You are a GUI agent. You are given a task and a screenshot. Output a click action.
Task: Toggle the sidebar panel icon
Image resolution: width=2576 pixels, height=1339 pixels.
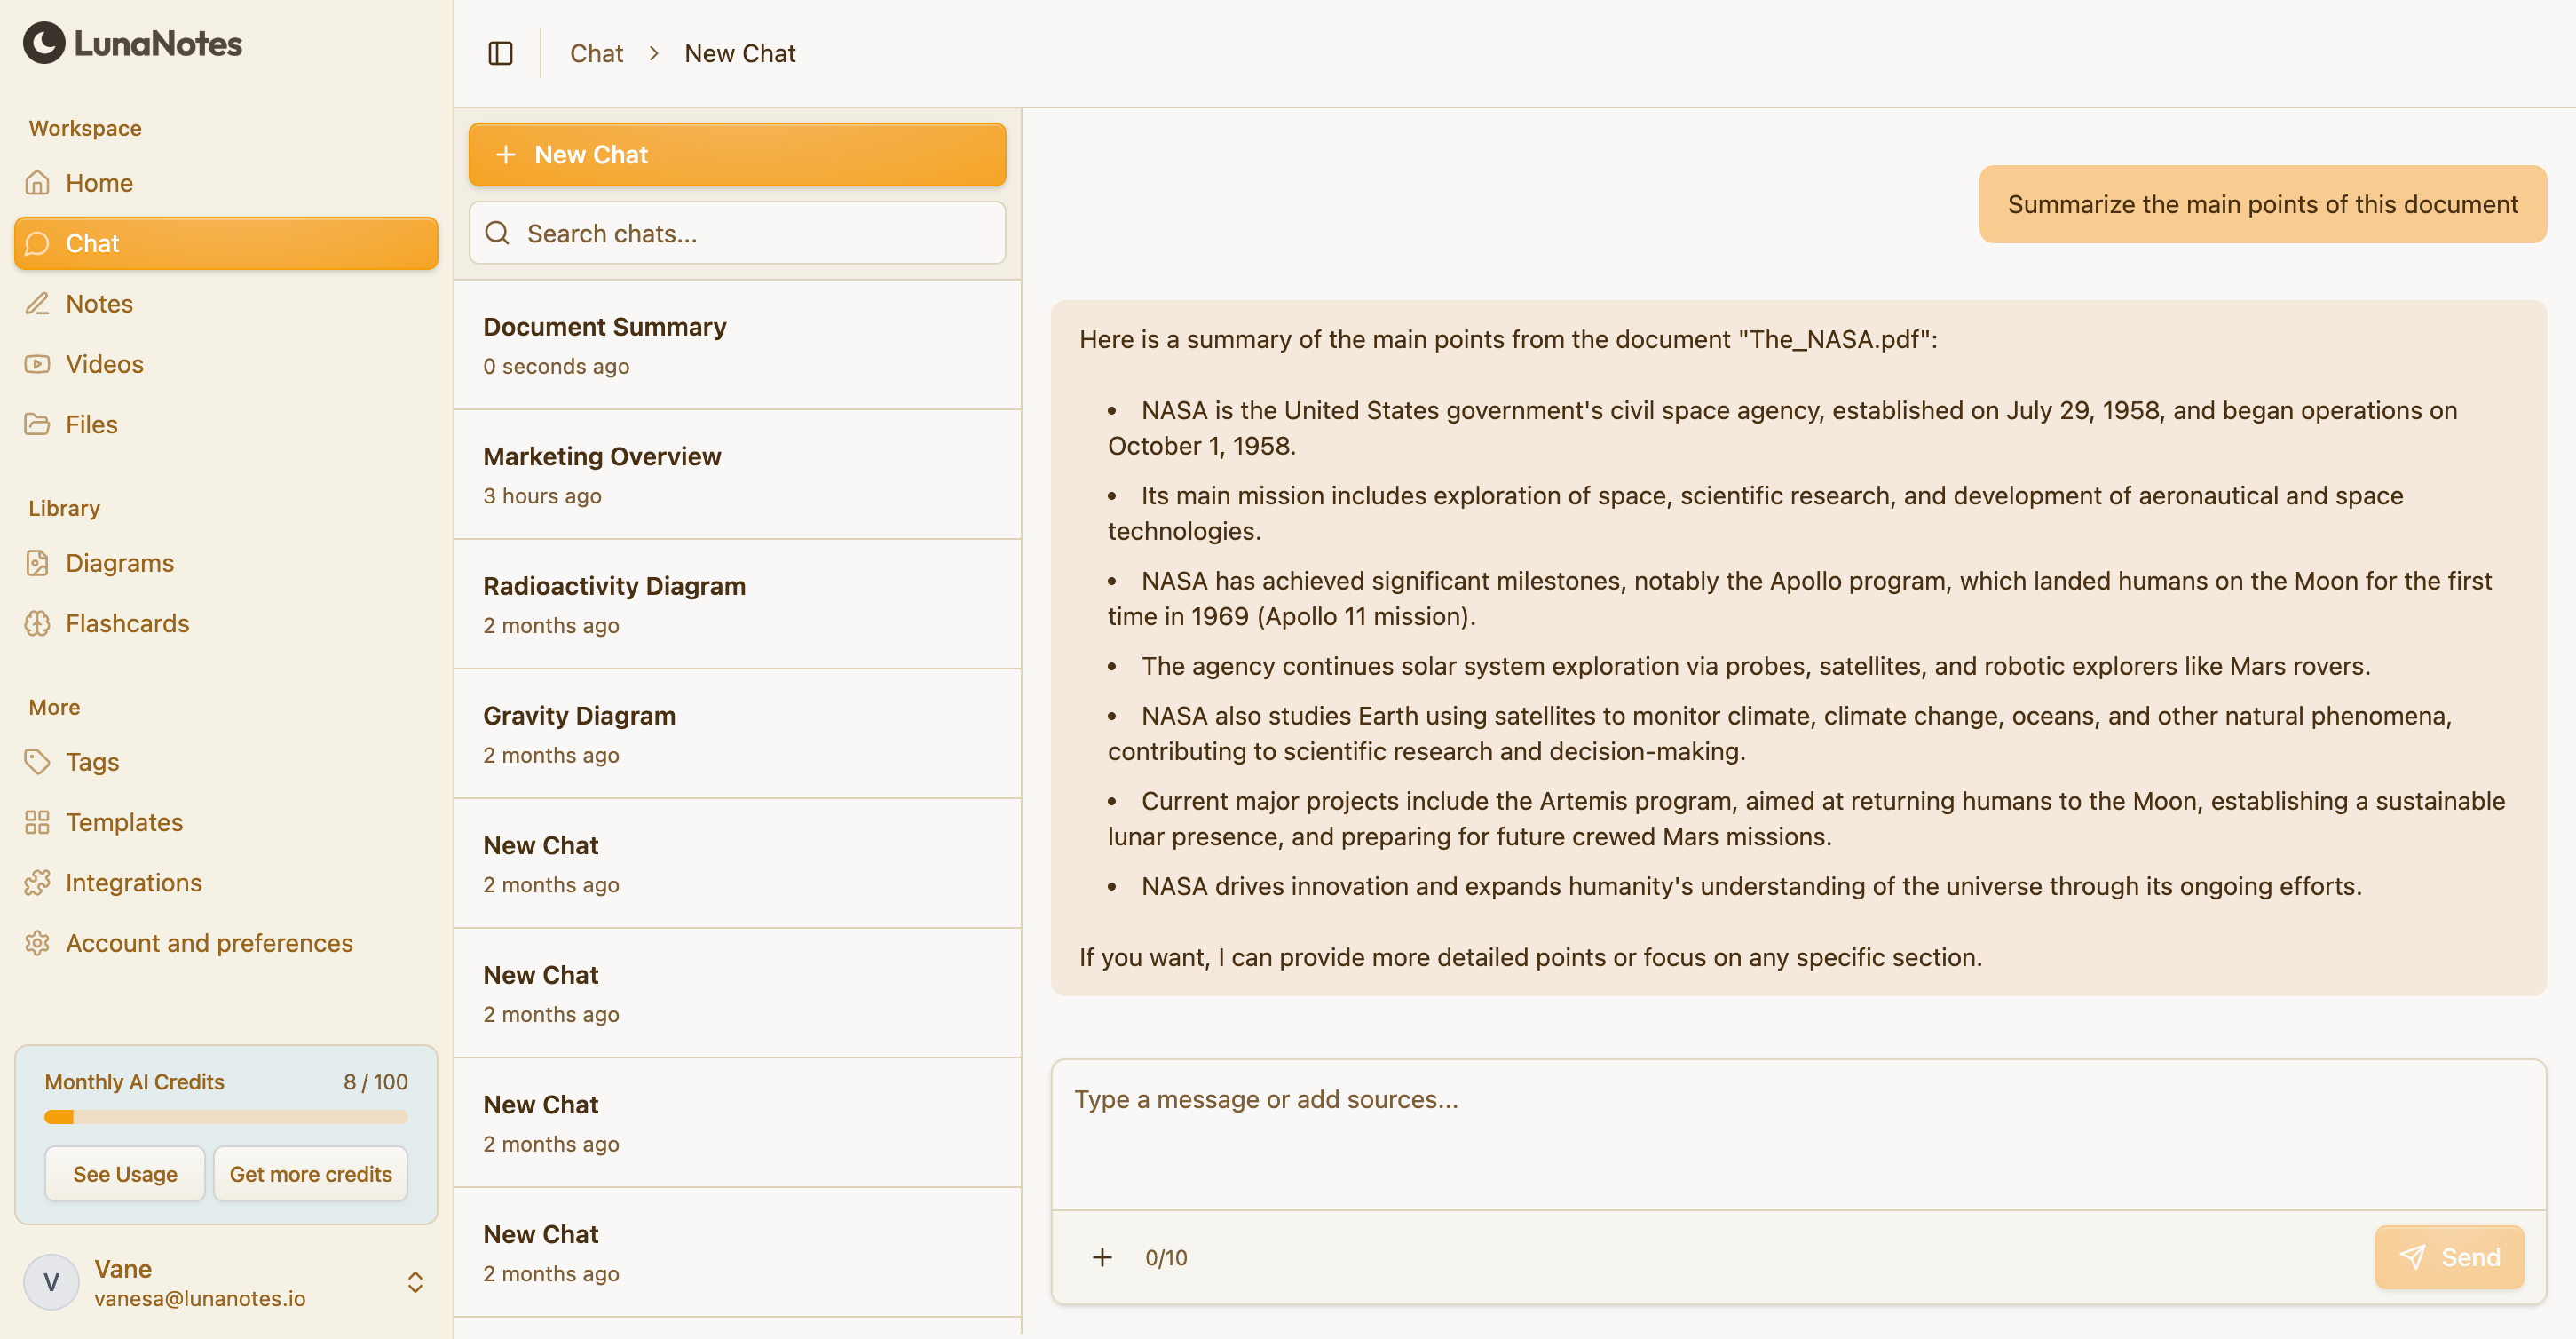point(500,53)
